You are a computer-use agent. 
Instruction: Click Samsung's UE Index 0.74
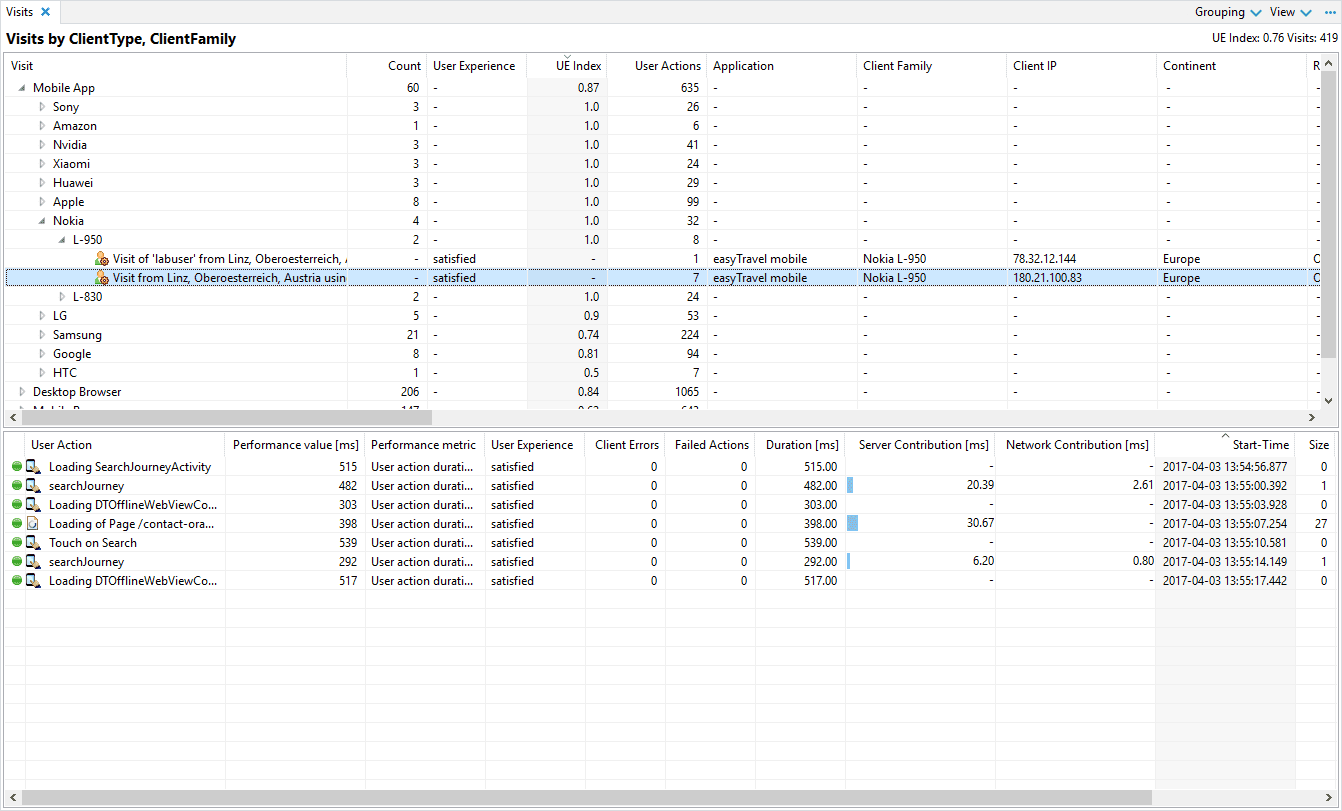pos(589,335)
